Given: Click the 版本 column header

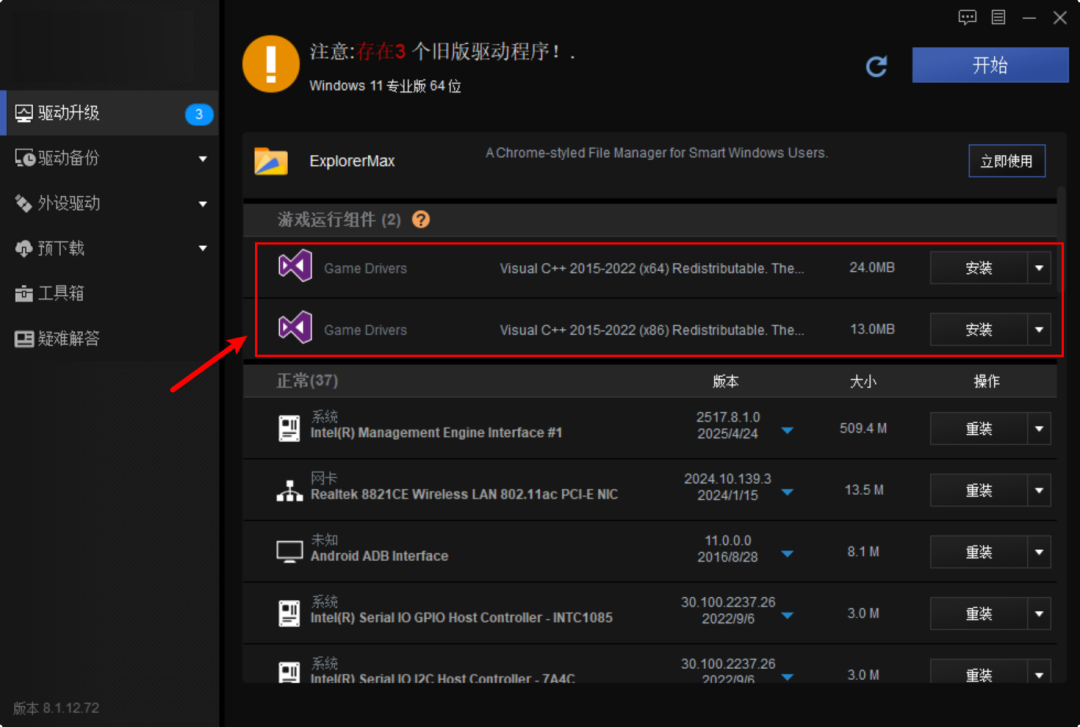Looking at the screenshot, I should pyautogui.click(x=725, y=381).
